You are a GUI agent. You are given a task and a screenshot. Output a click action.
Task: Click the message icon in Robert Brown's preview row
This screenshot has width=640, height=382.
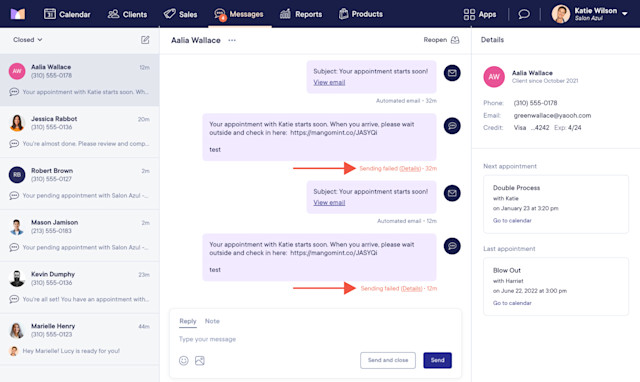click(x=14, y=195)
